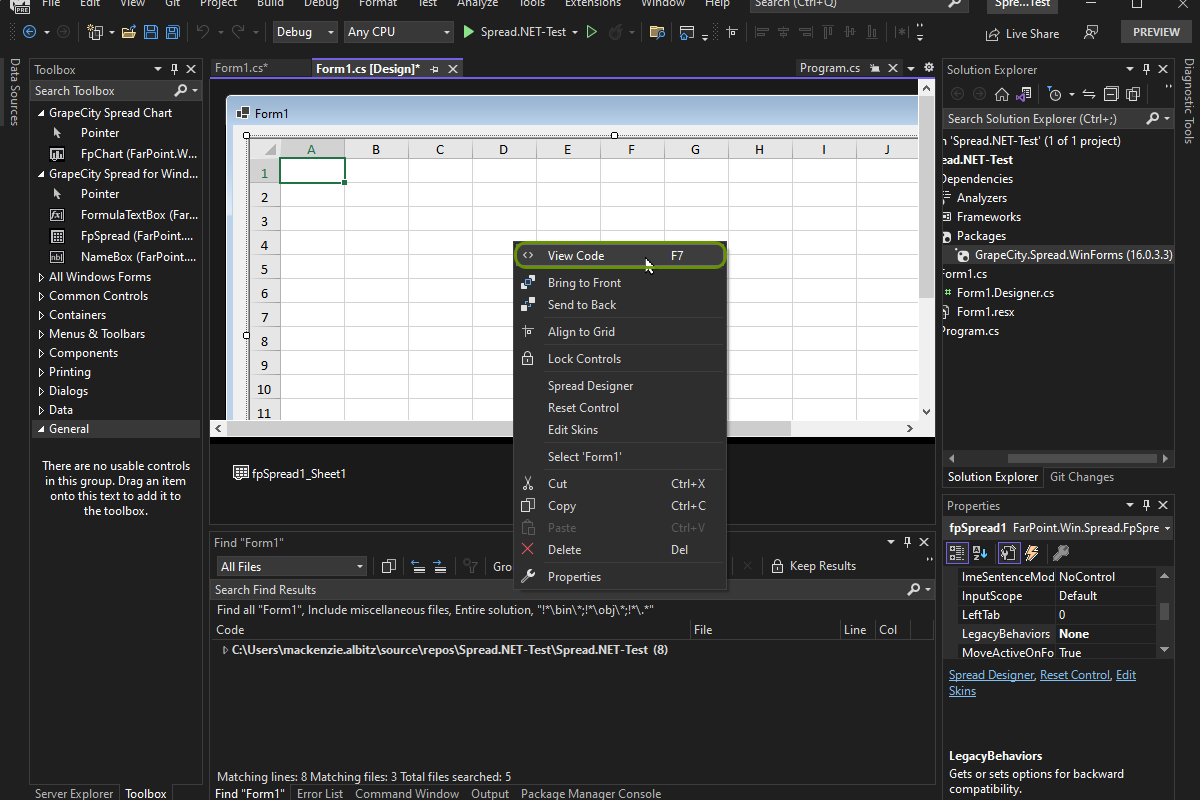Click the PREVIEW button
Screen dimensions: 1200x800
pyautogui.click(x=1155, y=31)
